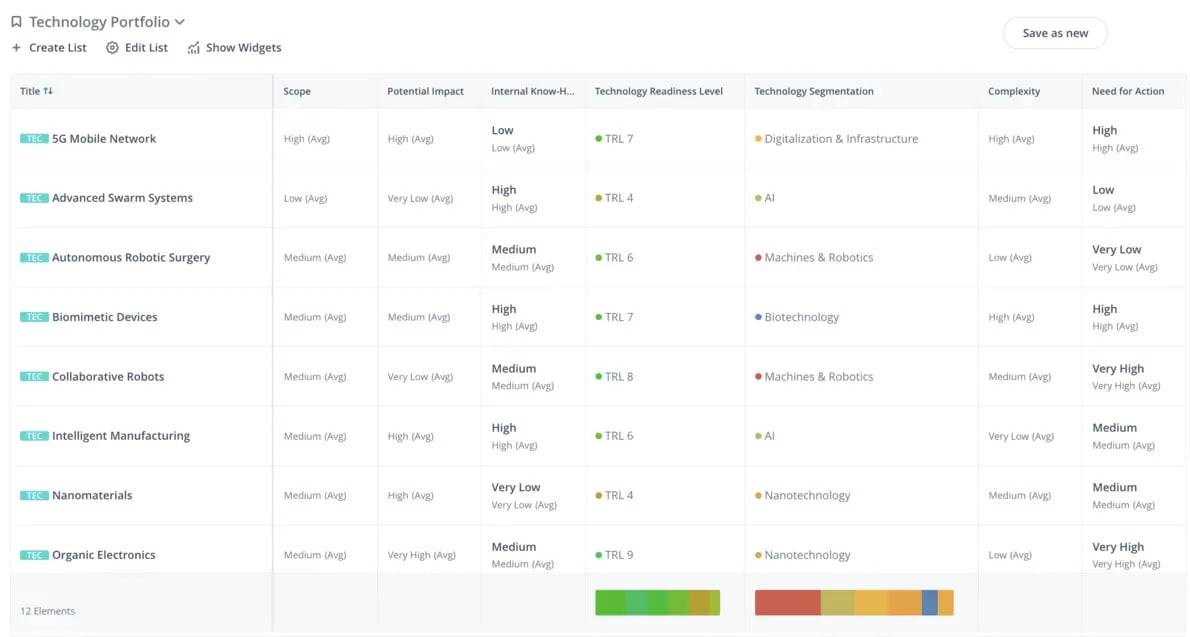Viewport: 1190px width, 637px height.
Task: Click the Need for Action column header
Action: click(x=1128, y=90)
